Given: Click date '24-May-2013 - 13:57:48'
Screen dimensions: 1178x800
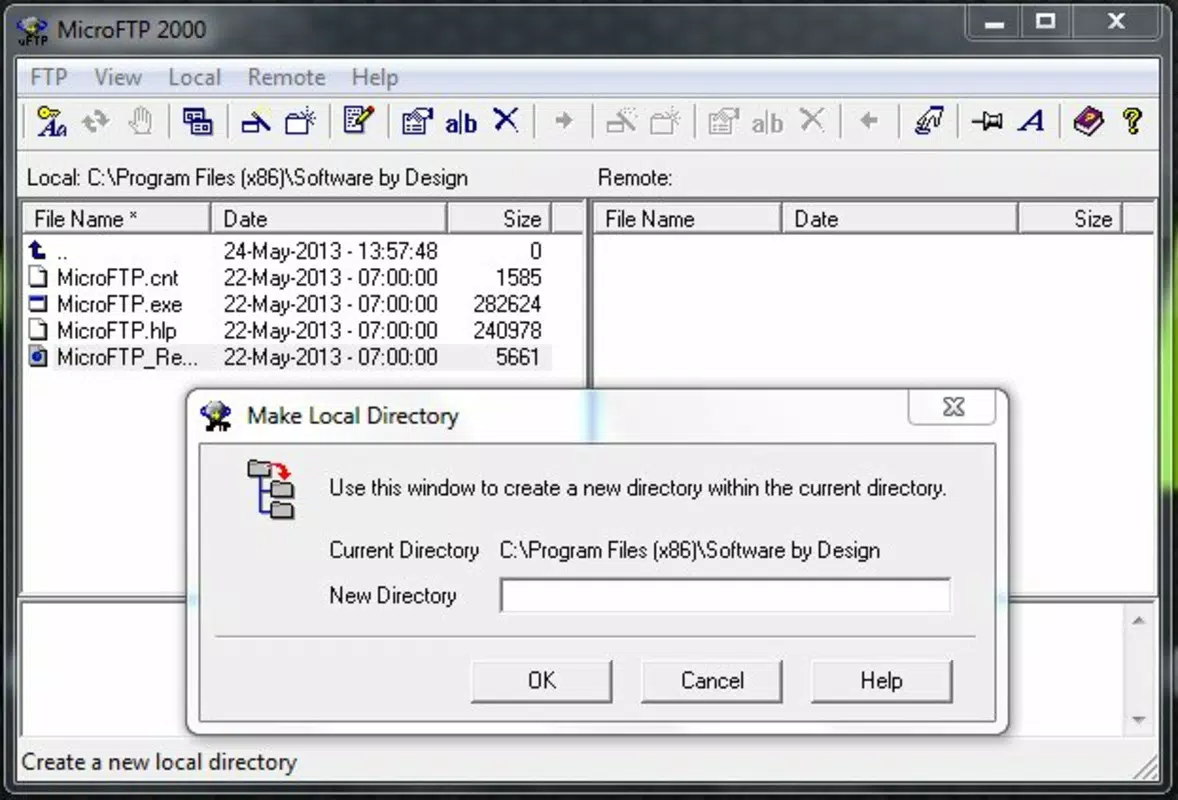Looking at the screenshot, I should point(331,251).
